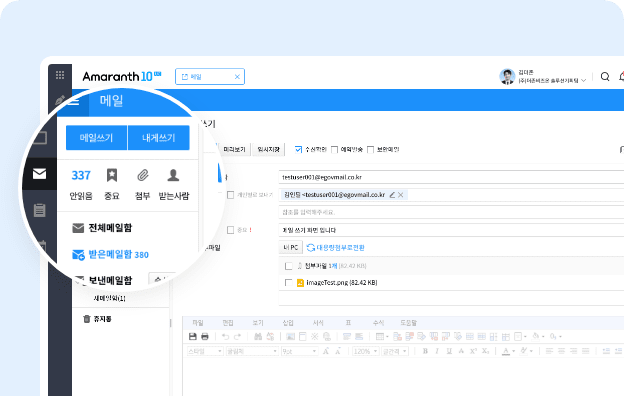The width and height of the screenshot is (624, 396).
Task: Open the 표 editor menu
Action: coord(348,322)
